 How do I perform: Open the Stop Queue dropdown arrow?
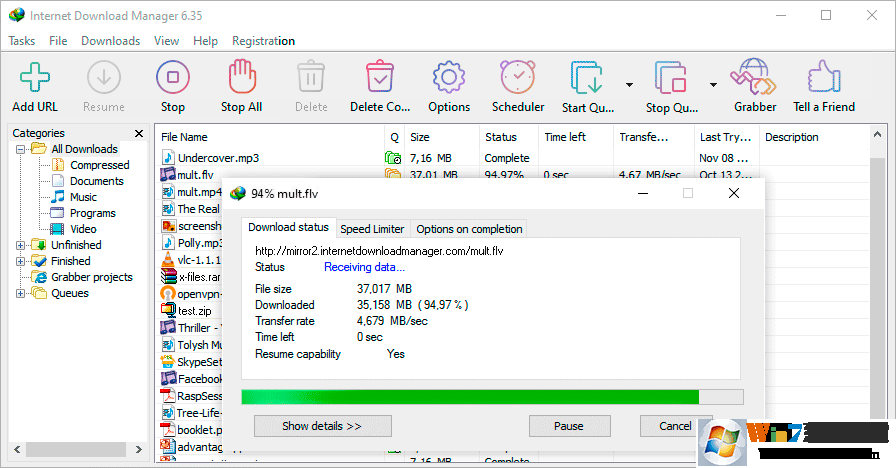point(713,85)
